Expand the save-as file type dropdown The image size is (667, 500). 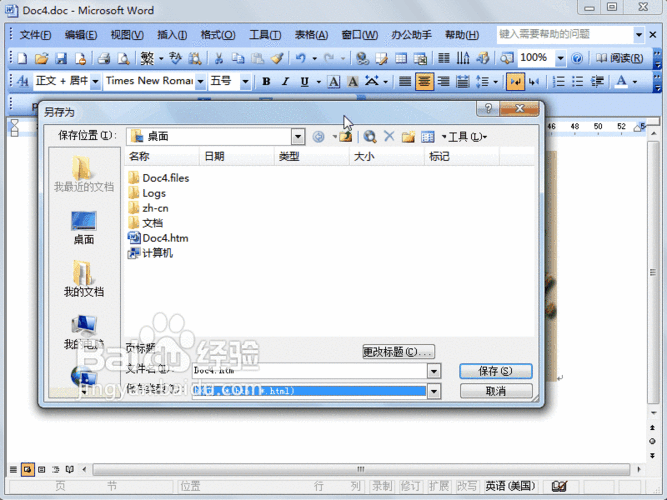coord(434,391)
